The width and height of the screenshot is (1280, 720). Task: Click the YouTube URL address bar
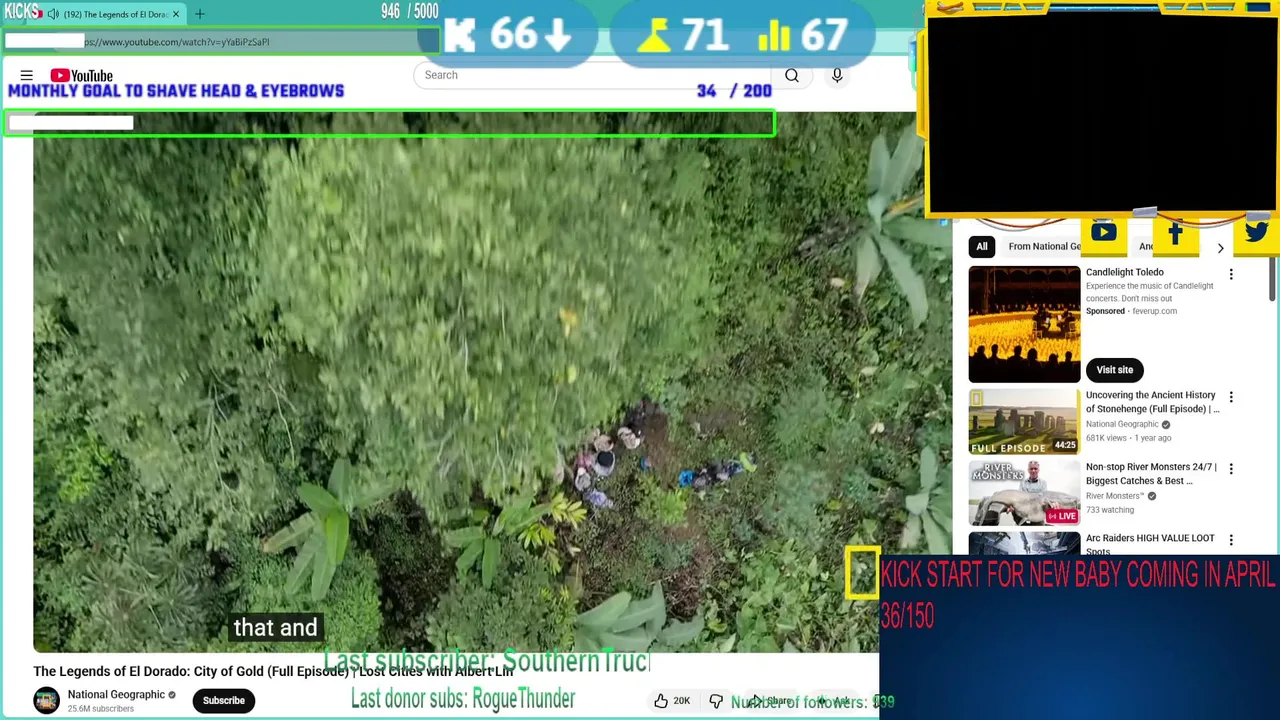click(220, 42)
